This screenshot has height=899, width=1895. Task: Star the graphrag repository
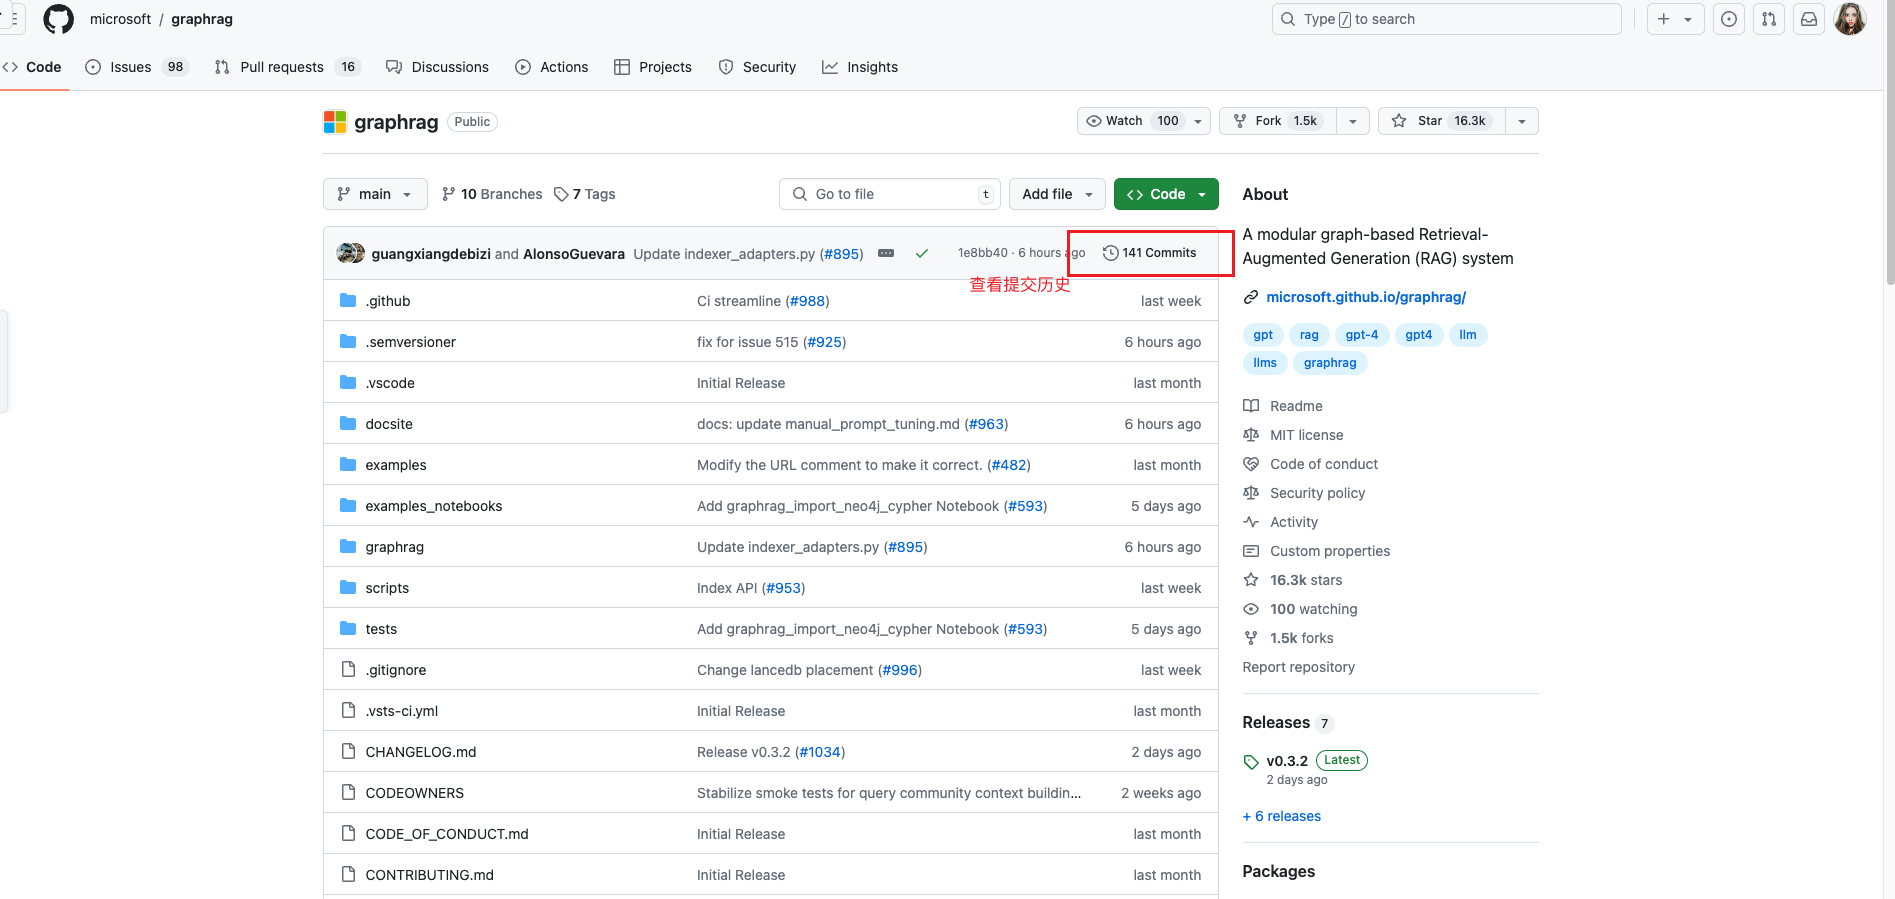(x=1441, y=121)
